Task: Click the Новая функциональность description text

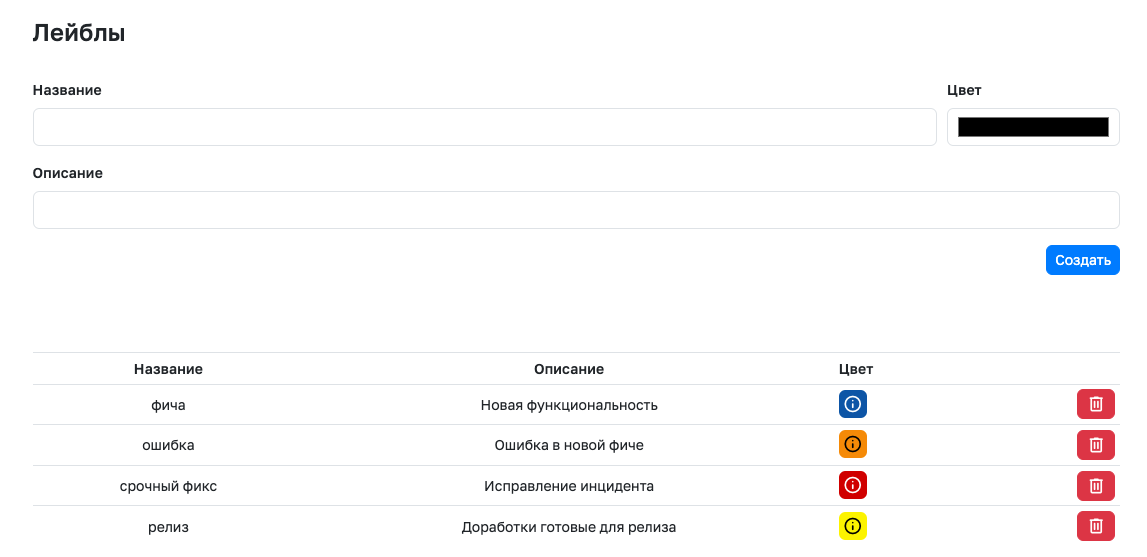Action: (x=569, y=405)
